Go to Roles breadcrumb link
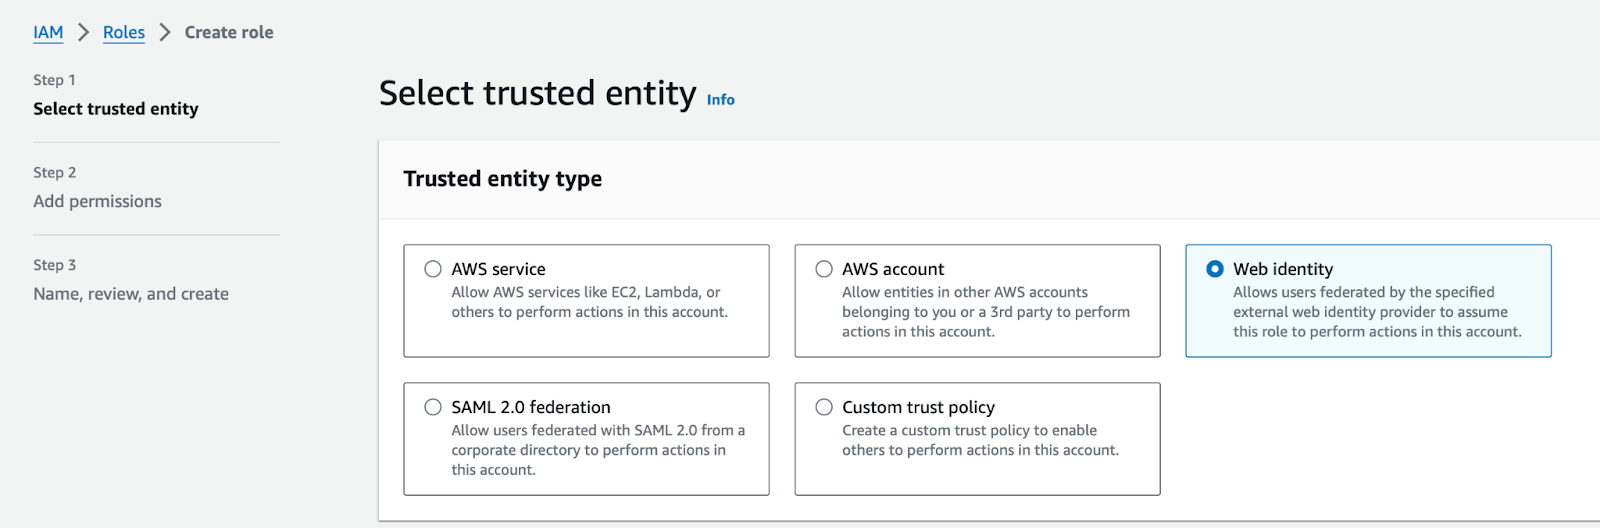Image resolution: width=1600 pixels, height=528 pixels. (x=124, y=32)
